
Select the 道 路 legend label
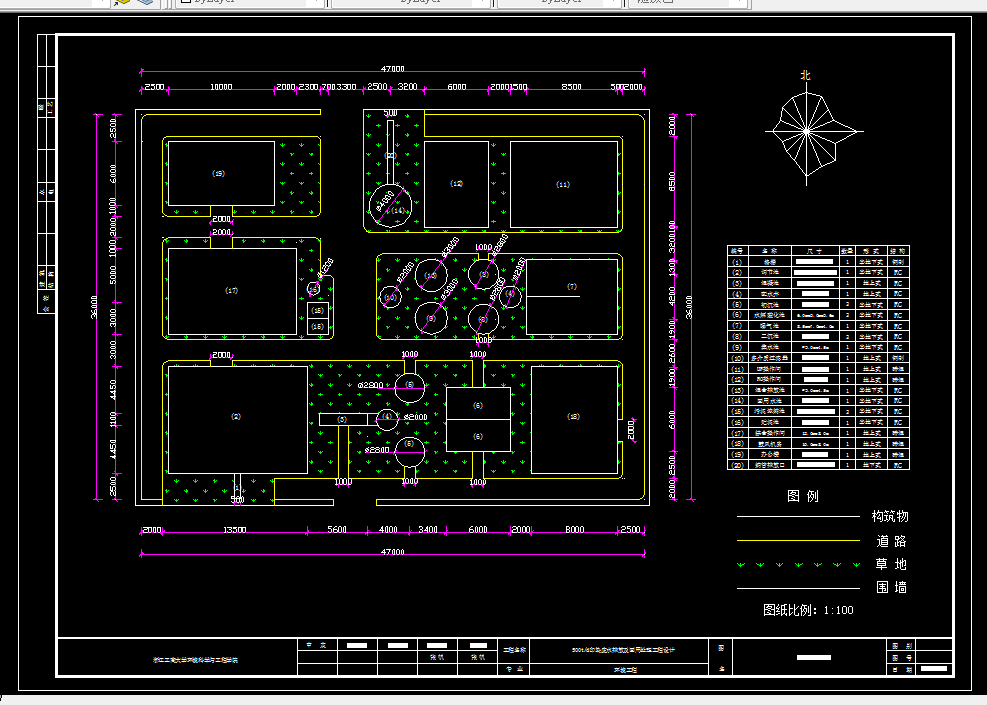coord(891,541)
